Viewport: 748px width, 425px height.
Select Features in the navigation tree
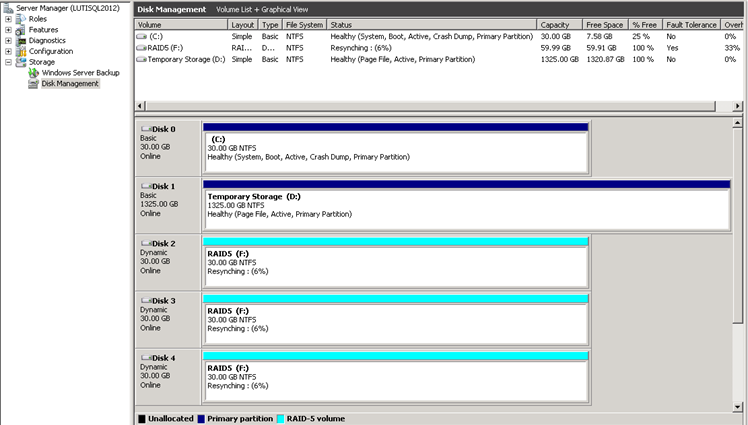click(x=43, y=30)
